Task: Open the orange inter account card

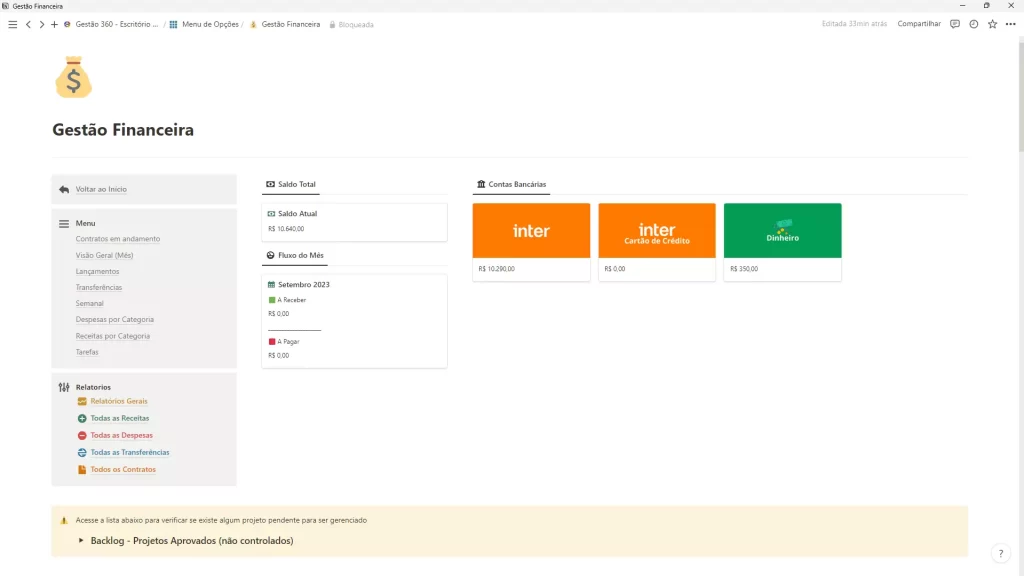Action: [531, 242]
